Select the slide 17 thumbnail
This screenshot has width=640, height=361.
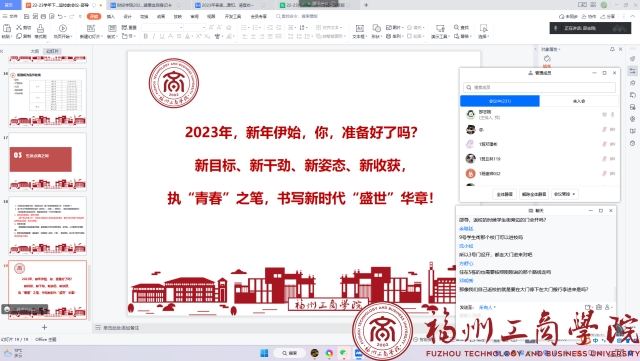[x=47, y=161]
